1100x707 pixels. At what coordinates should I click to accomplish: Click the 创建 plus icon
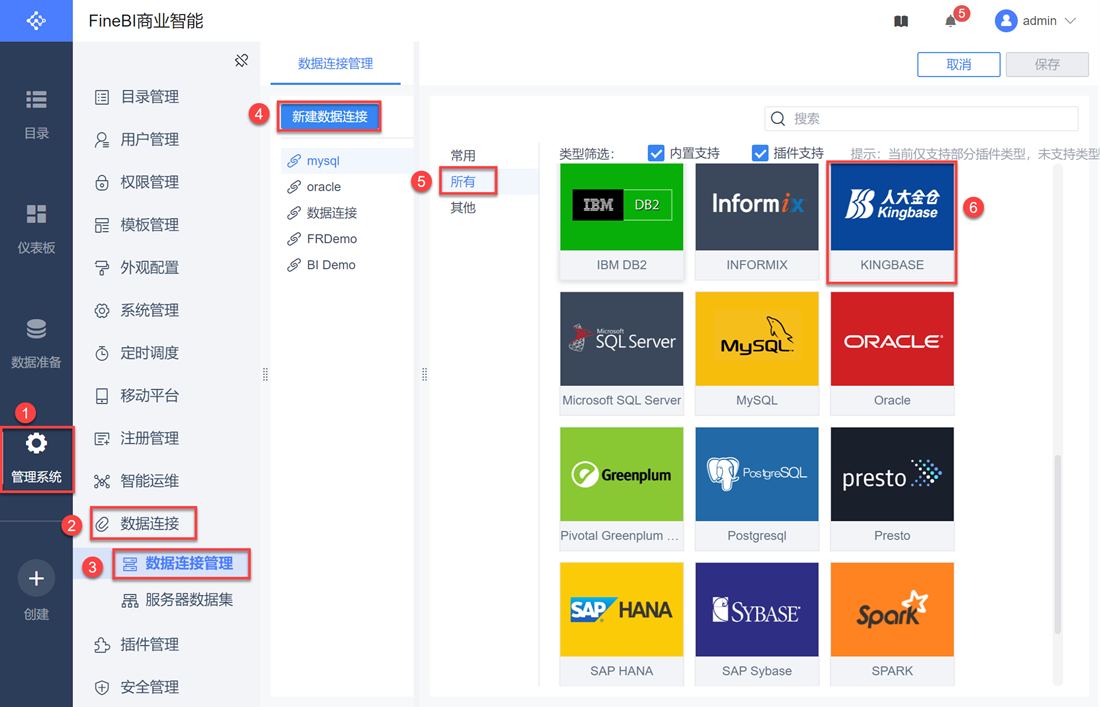click(x=36, y=579)
